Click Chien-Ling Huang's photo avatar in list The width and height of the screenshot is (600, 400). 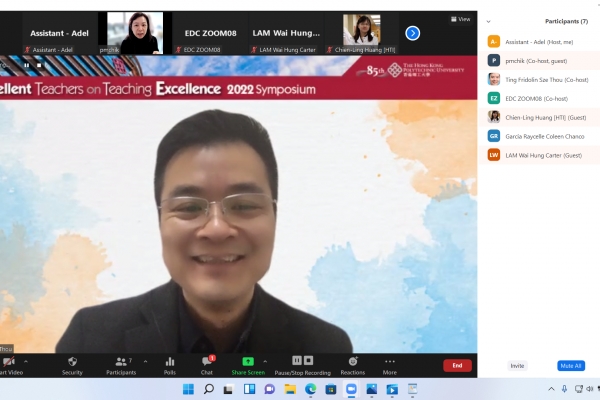[494, 117]
